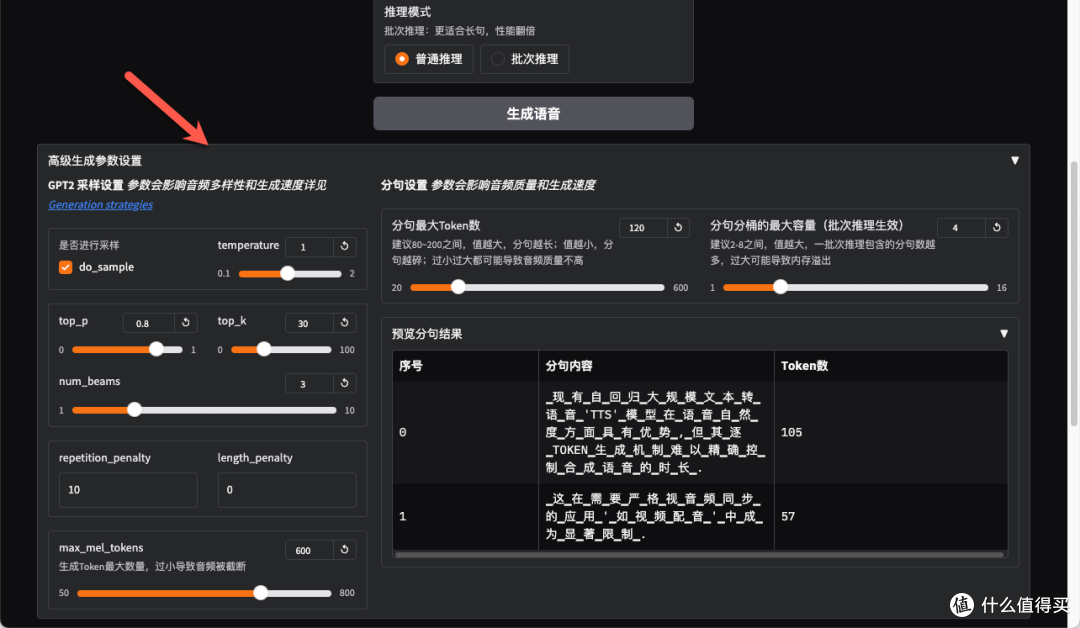Click the temperature slider handle
1080x628 pixels.
click(288, 273)
